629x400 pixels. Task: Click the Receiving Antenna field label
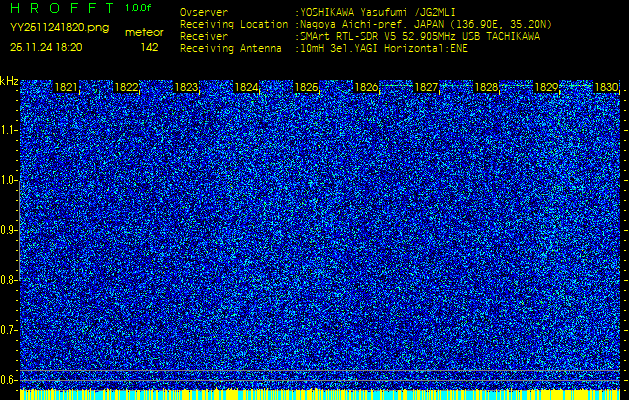click(231, 49)
